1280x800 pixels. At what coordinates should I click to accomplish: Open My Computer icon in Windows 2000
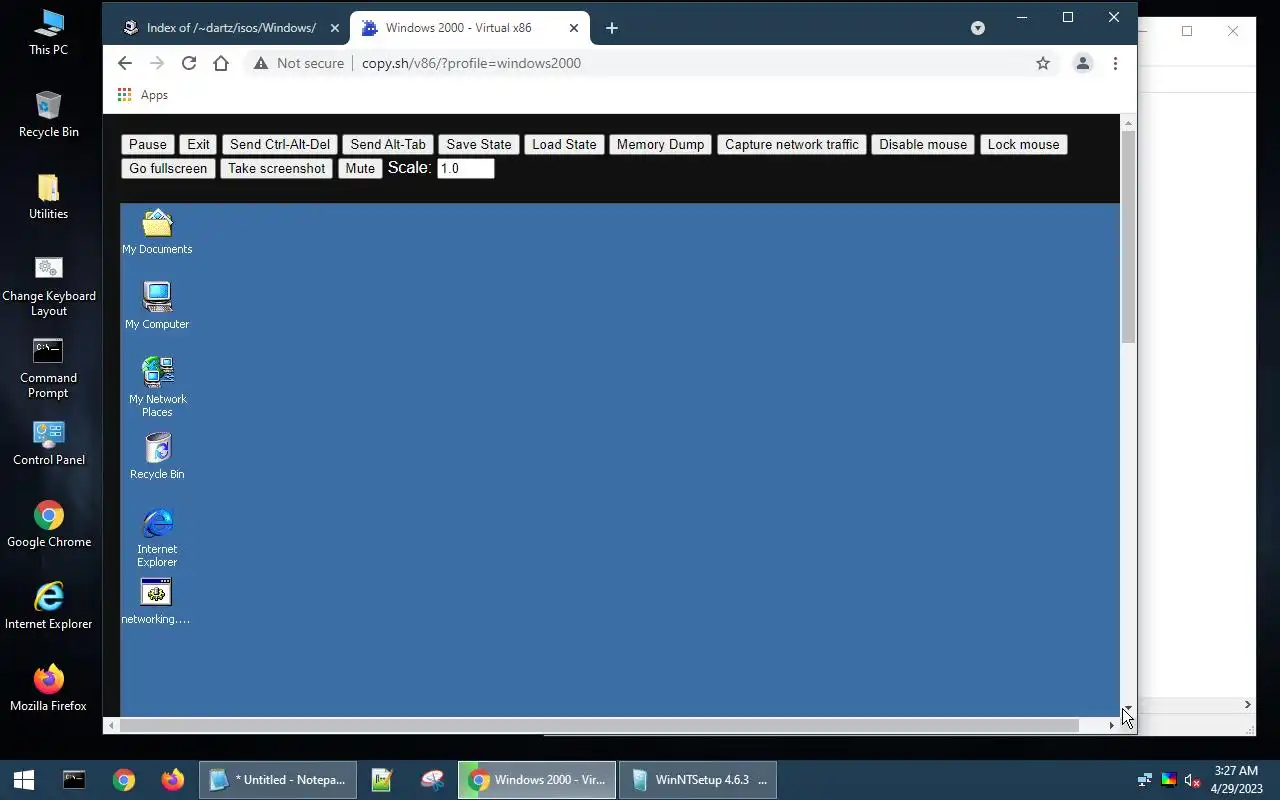pos(157,305)
